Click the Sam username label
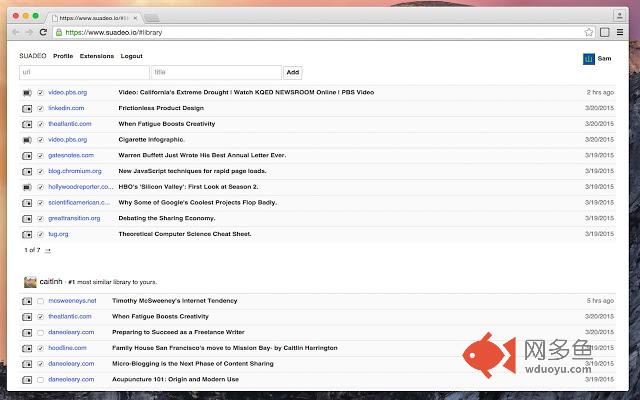The image size is (640, 400). pos(604,58)
